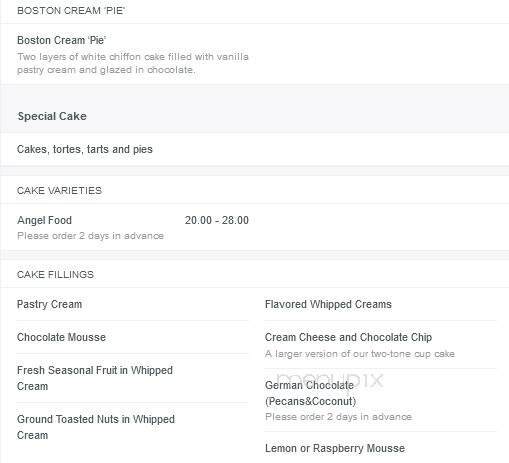The width and height of the screenshot is (509, 463).
Task: Click the two-tone cup cake description
Action: click(360, 354)
